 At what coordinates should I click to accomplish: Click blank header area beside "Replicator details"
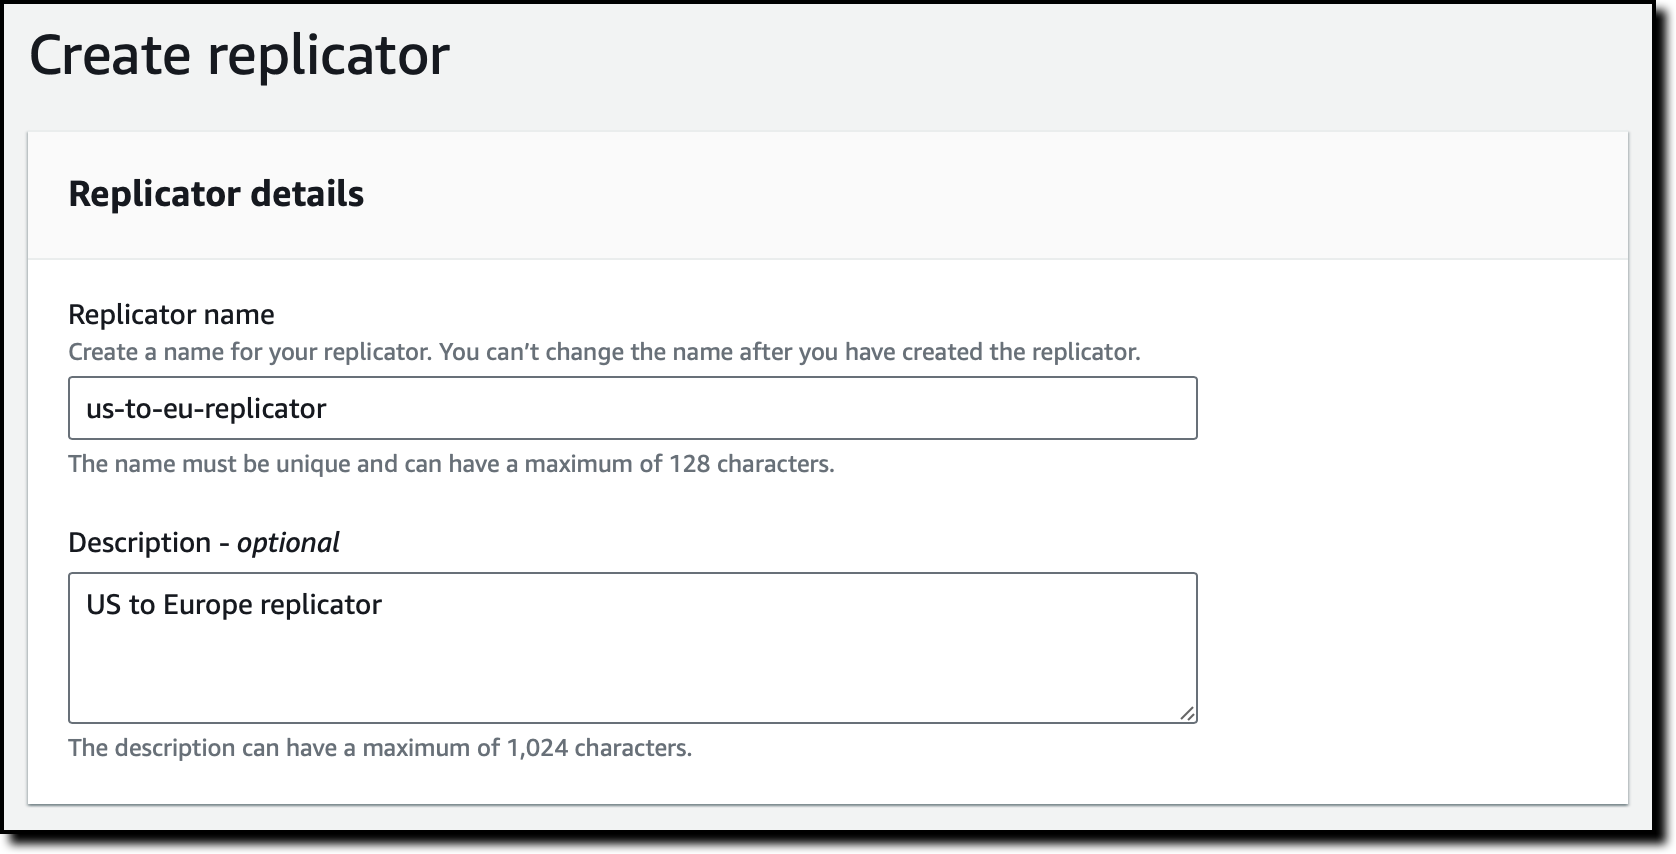[1000, 194]
